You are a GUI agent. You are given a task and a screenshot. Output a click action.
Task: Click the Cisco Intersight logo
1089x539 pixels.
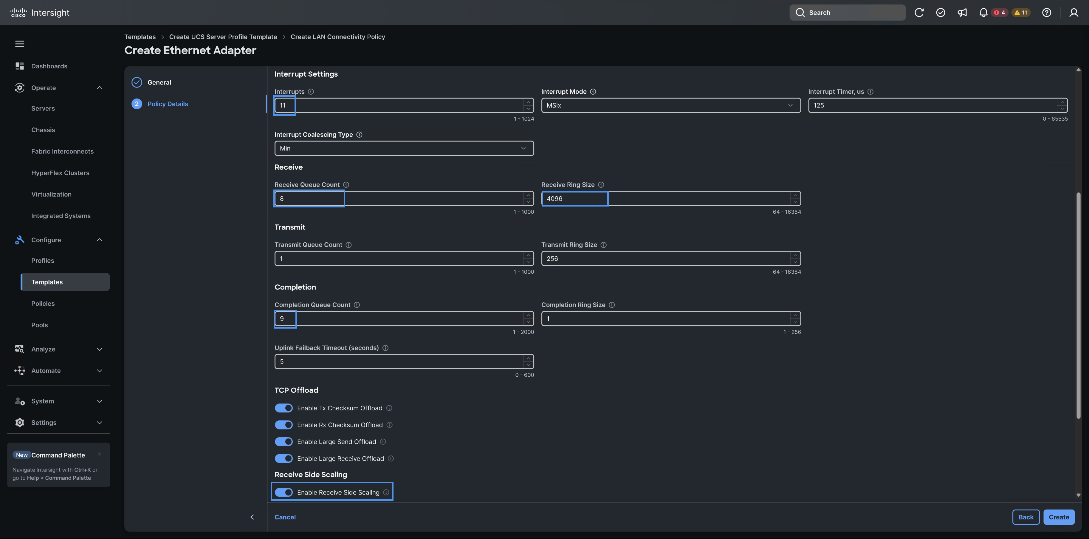(x=40, y=13)
